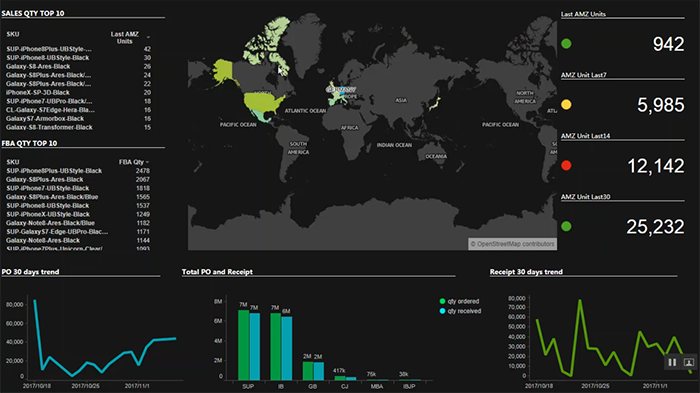
Task: Select Alaska region on the map
Action: pyautogui.click(x=223, y=71)
